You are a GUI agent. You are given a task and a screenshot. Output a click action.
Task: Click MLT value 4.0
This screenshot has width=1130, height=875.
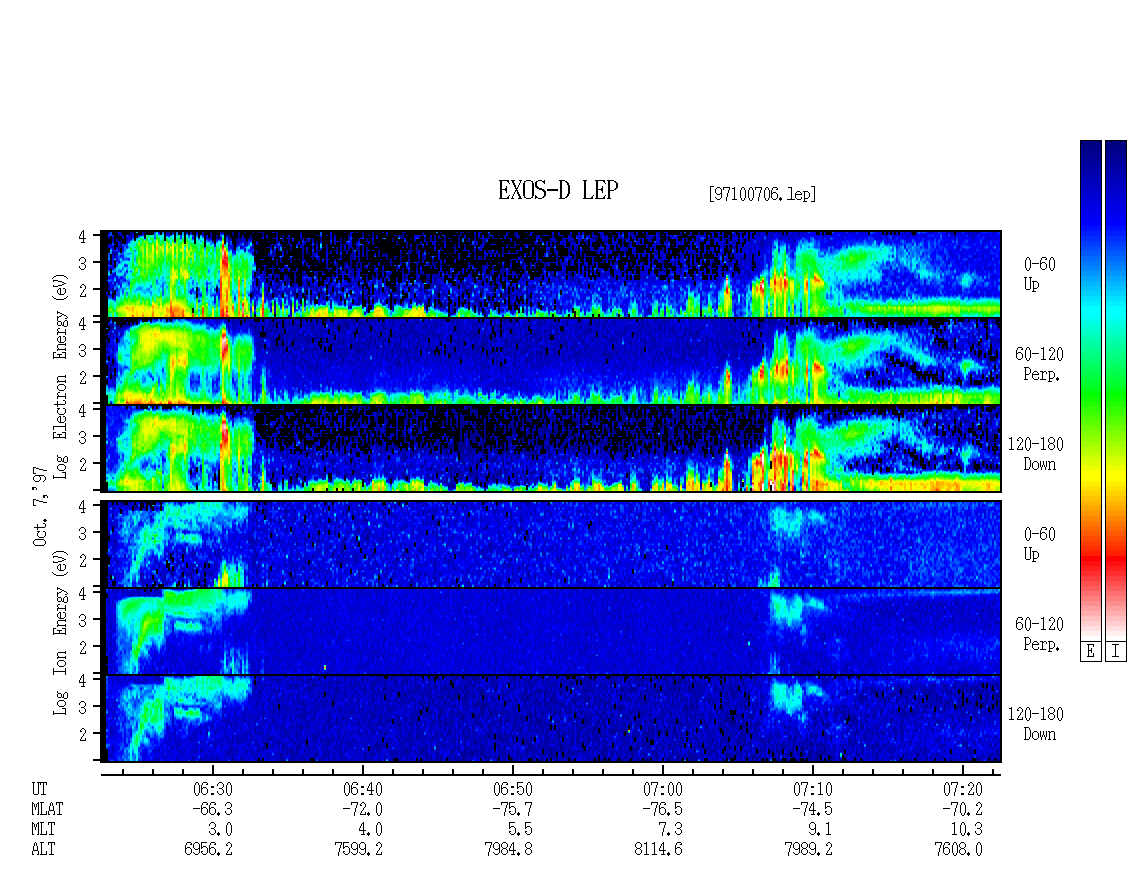pyautogui.click(x=371, y=830)
